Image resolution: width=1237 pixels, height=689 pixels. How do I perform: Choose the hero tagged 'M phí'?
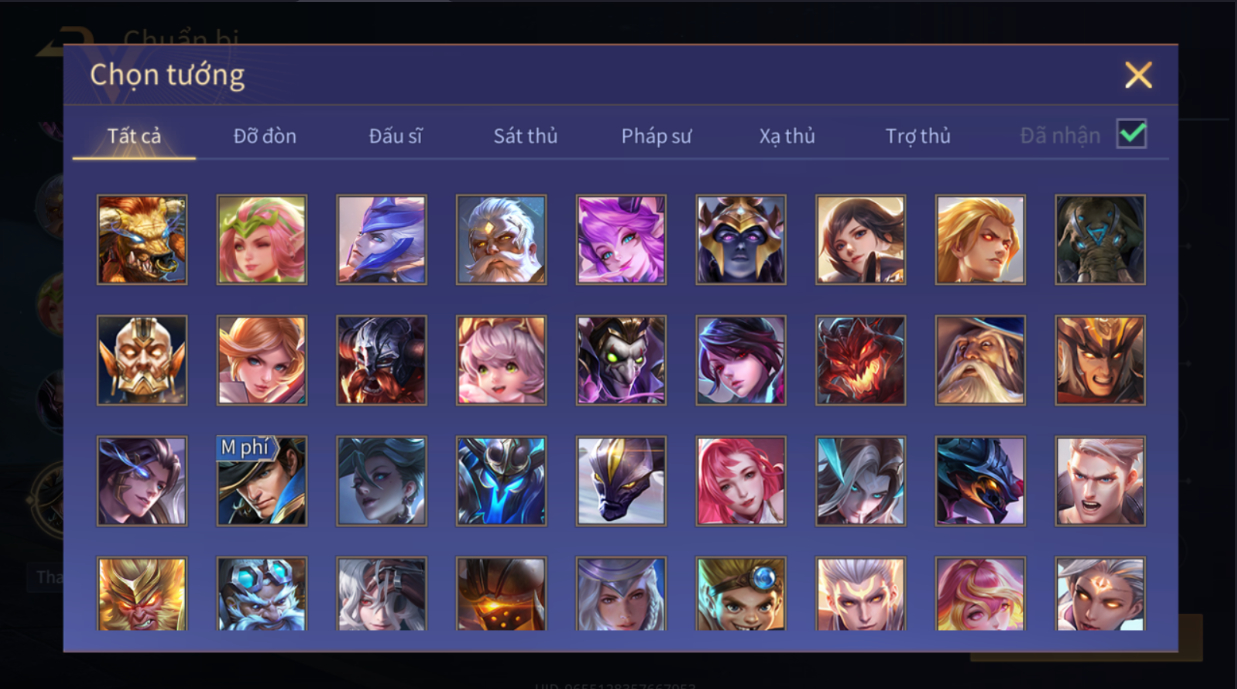[x=262, y=481]
